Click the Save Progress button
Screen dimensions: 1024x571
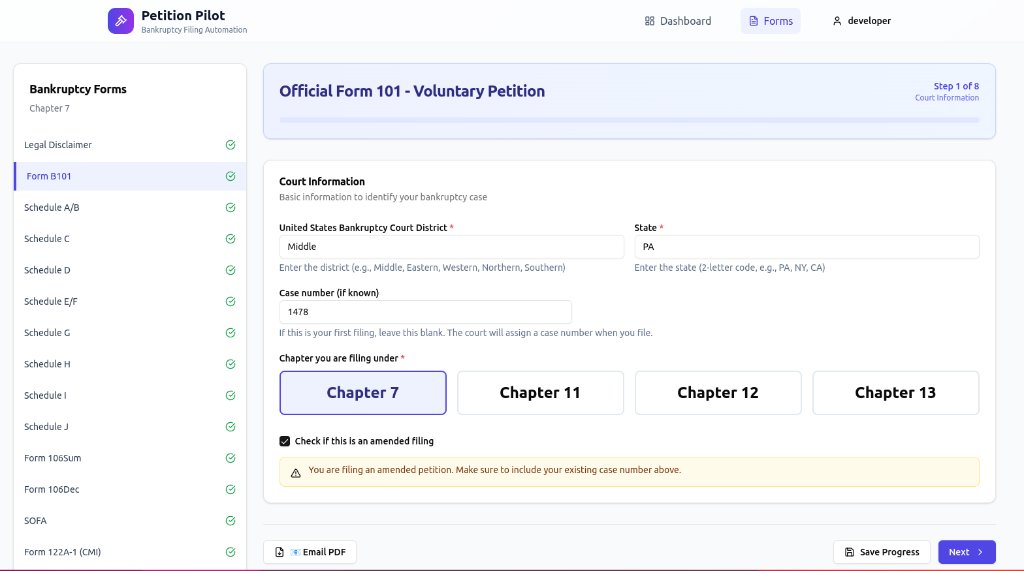(x=882, y=552)
